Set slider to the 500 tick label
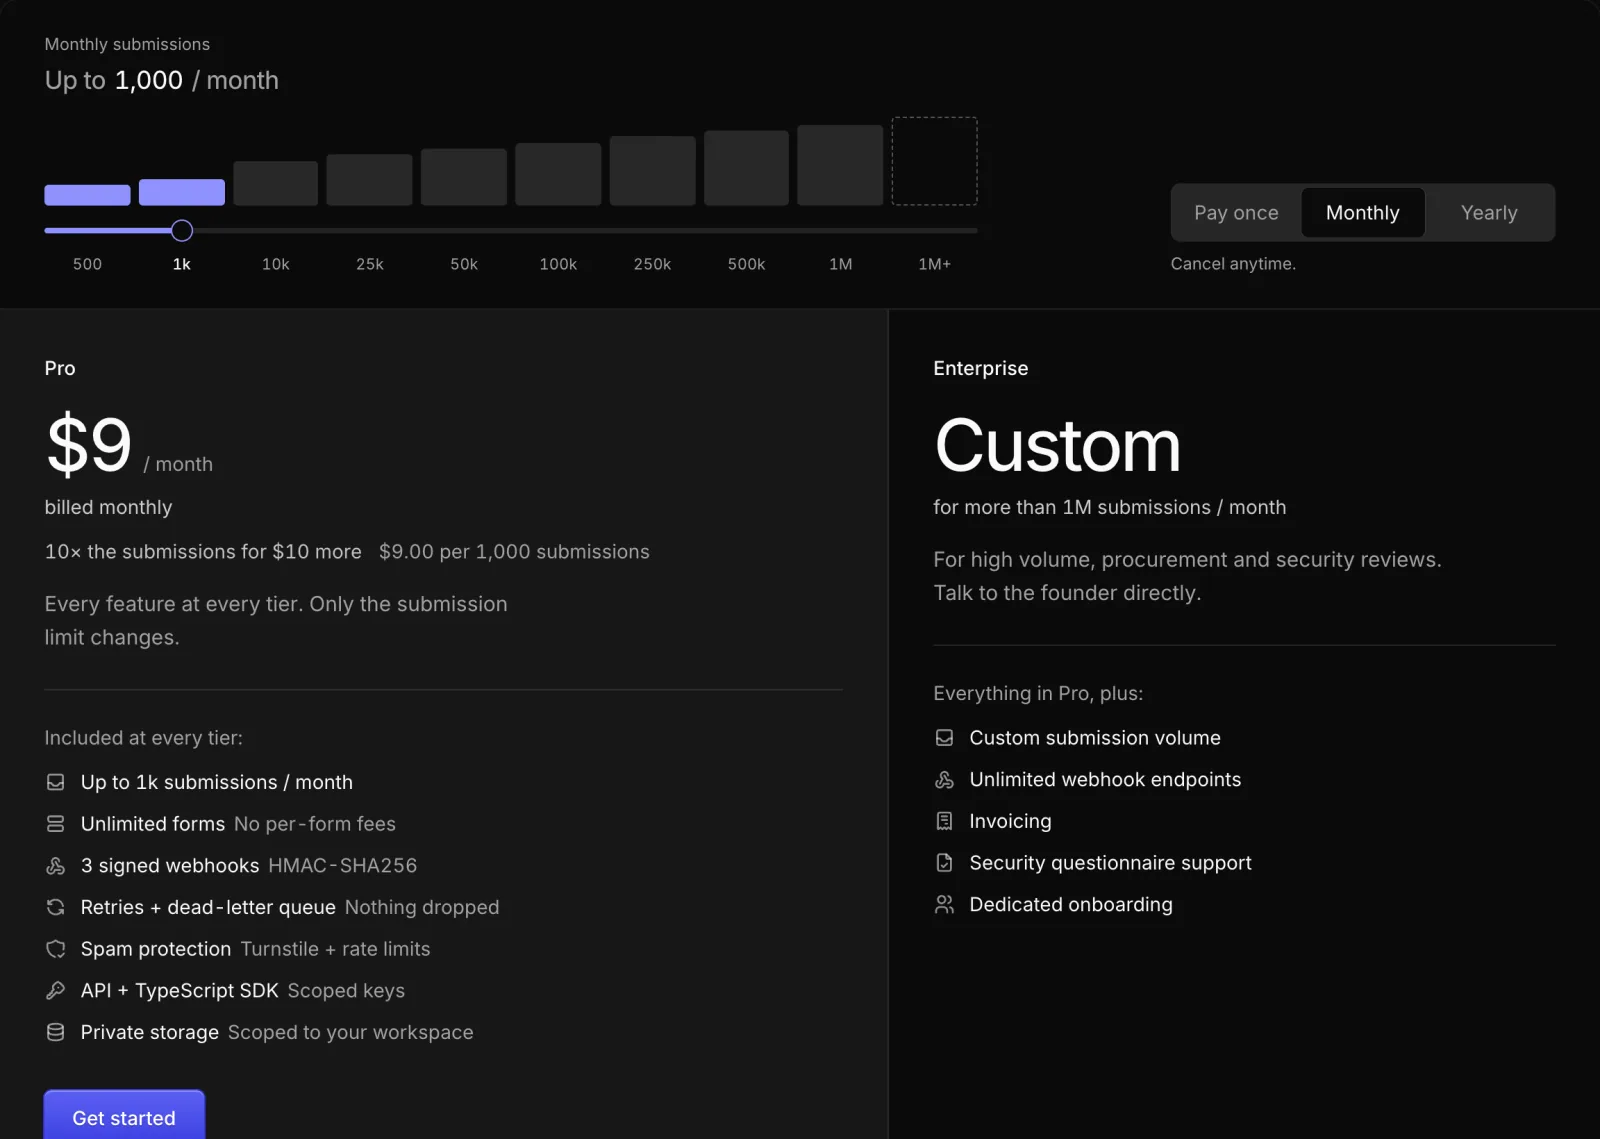 coord(87,264)
